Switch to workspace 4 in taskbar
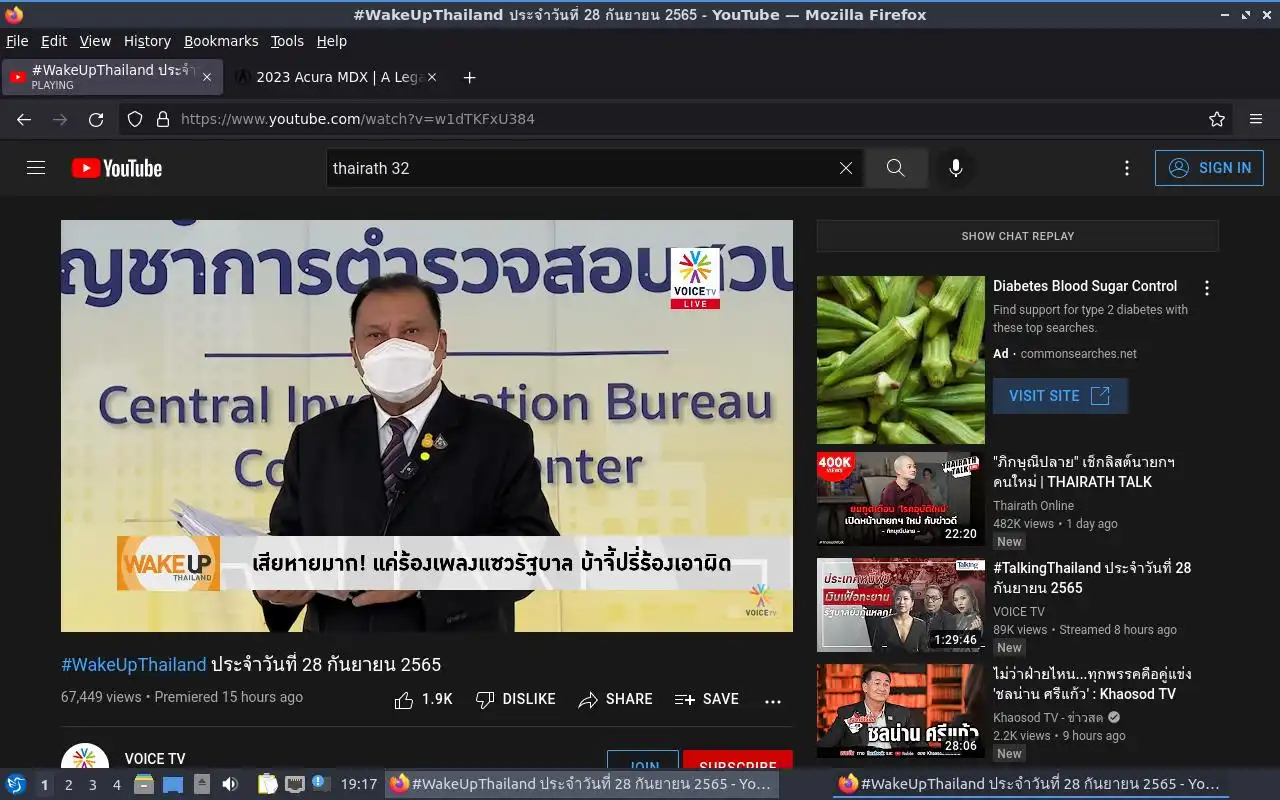This screenshot has height=800, width=1280. point(116,785)
